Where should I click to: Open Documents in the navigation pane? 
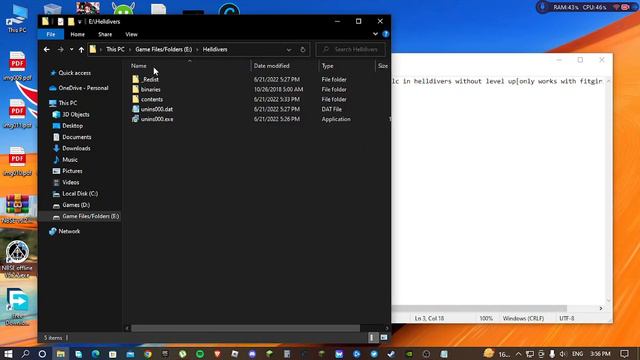77,137
